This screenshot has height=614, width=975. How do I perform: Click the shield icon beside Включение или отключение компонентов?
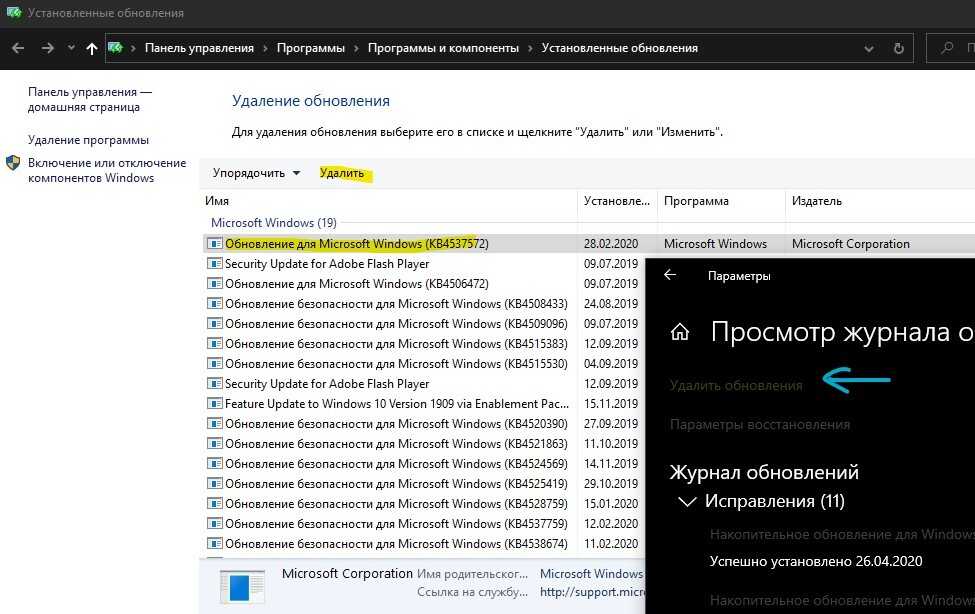point(13,163)
